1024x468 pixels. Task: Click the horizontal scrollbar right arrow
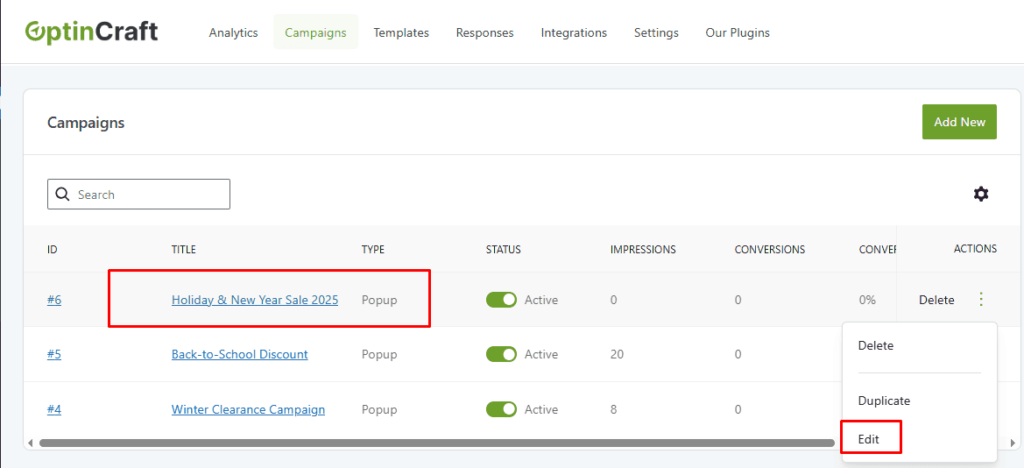(1012, 442)
